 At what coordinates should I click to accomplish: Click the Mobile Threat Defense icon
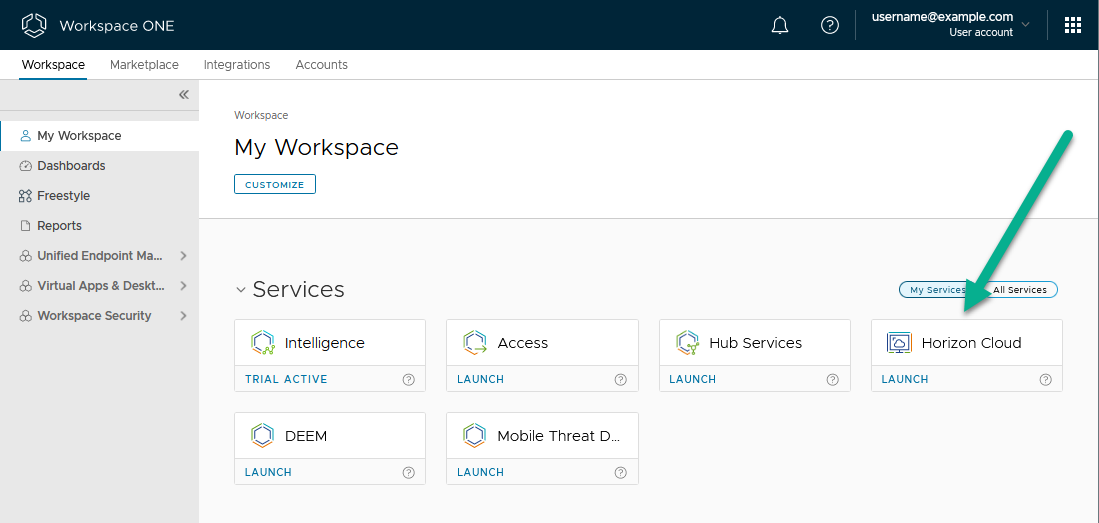click(475, 435)
